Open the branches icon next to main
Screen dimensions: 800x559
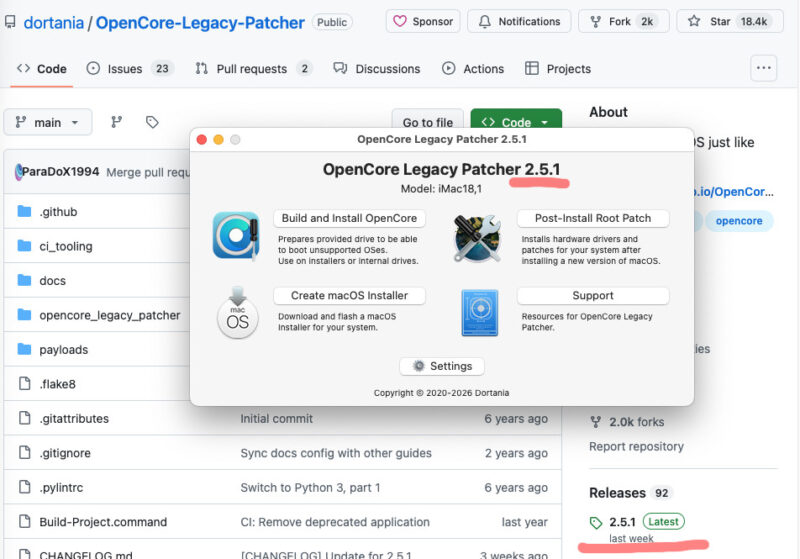[x=116, y=122]
